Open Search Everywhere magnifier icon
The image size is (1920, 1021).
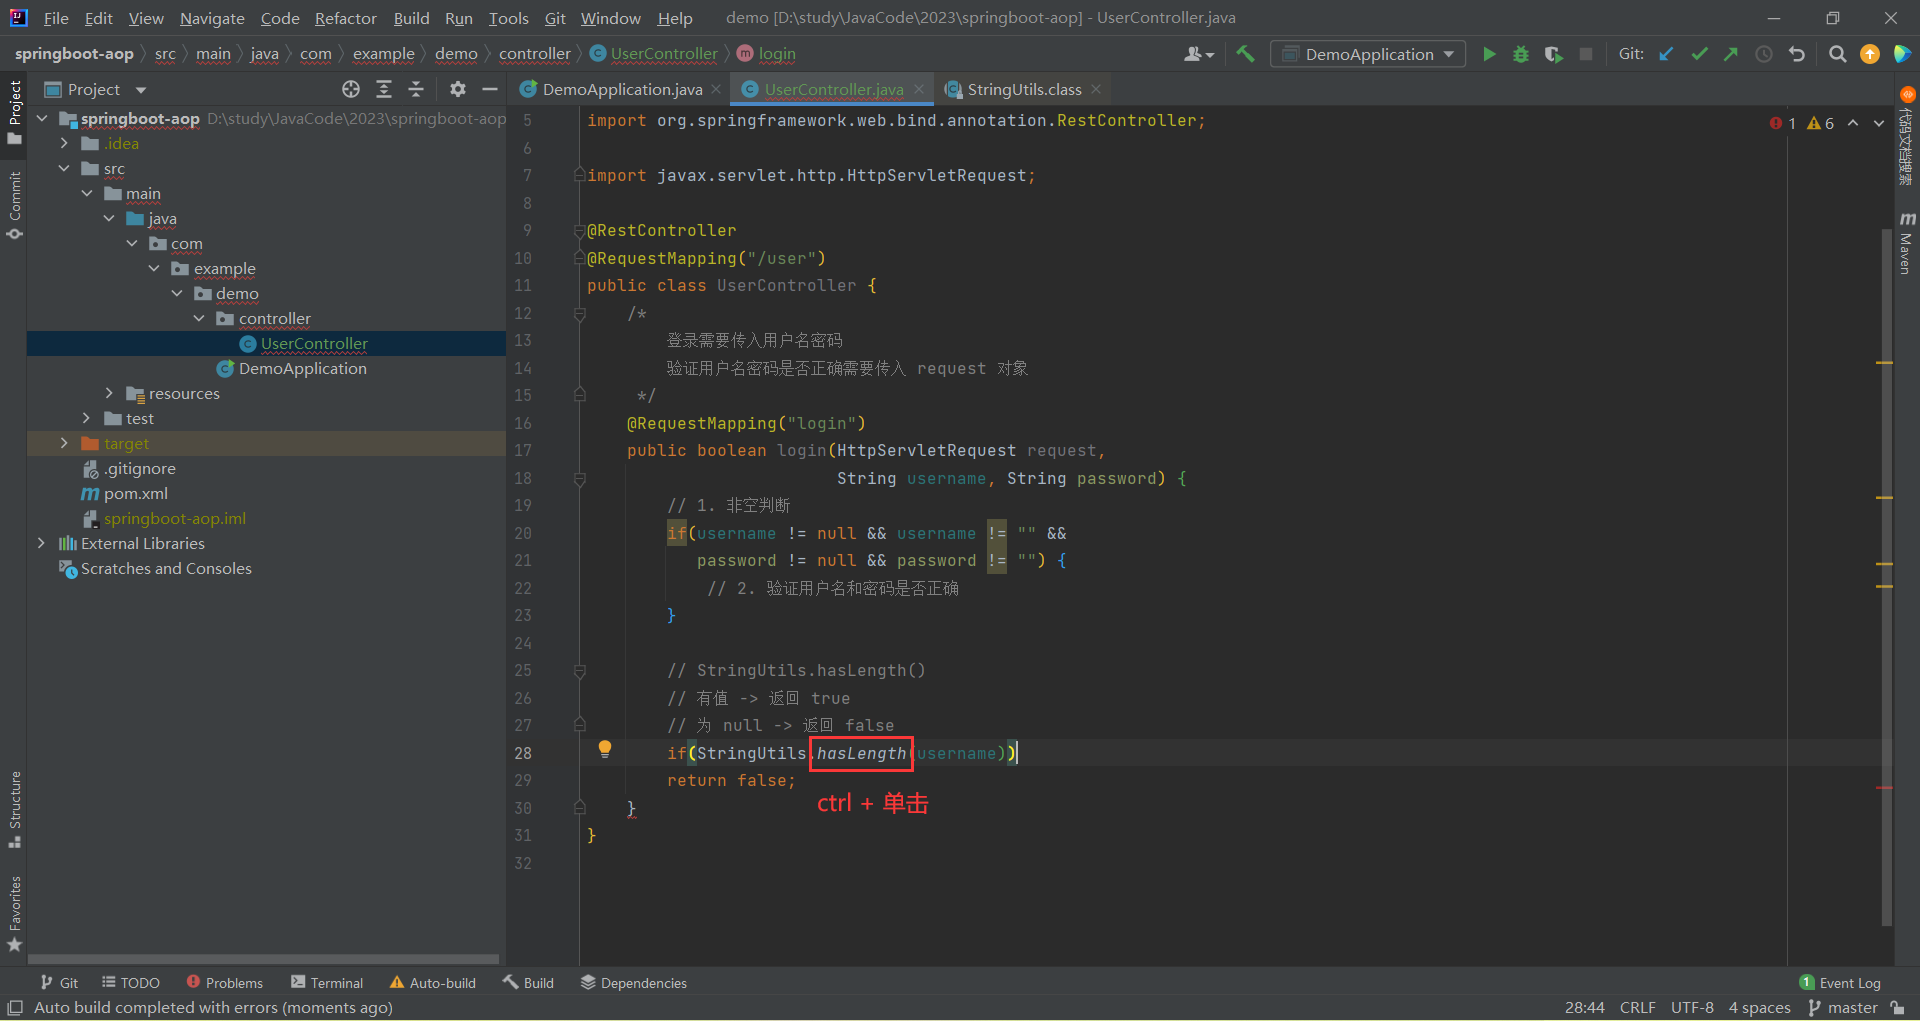[x=1837, y=54]
